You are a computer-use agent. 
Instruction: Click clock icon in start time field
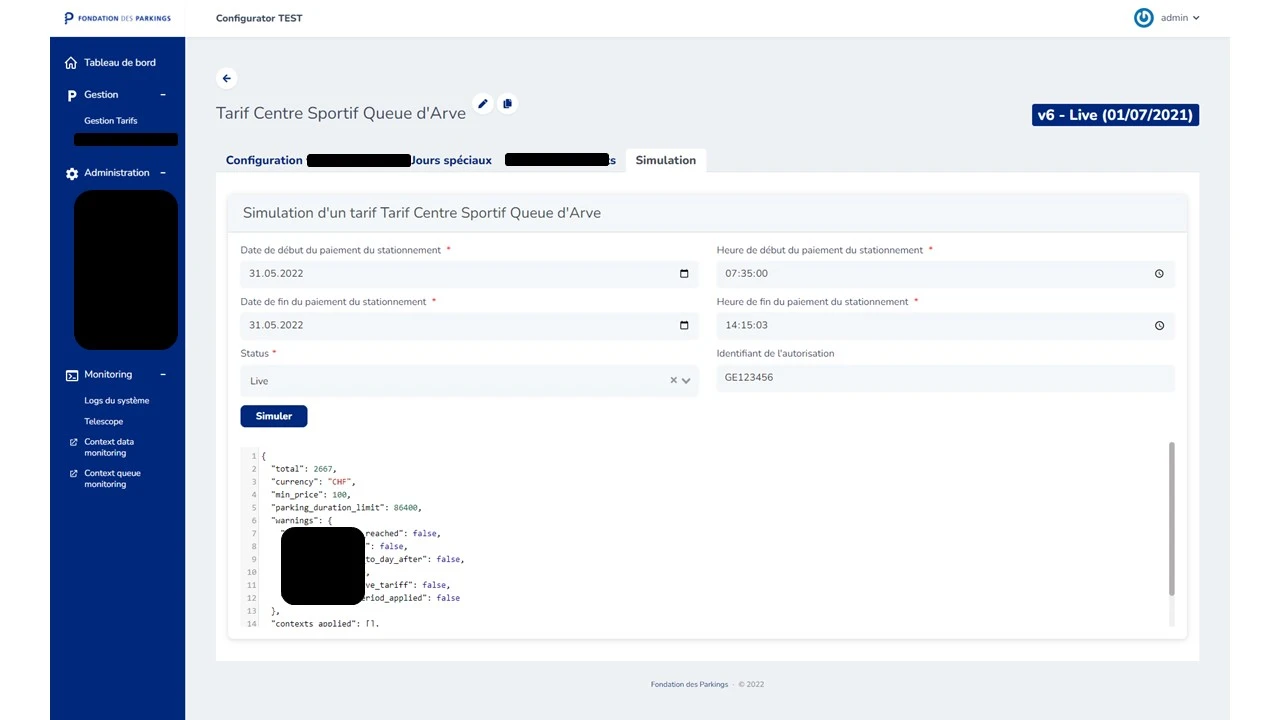(x=1159, y=274)
